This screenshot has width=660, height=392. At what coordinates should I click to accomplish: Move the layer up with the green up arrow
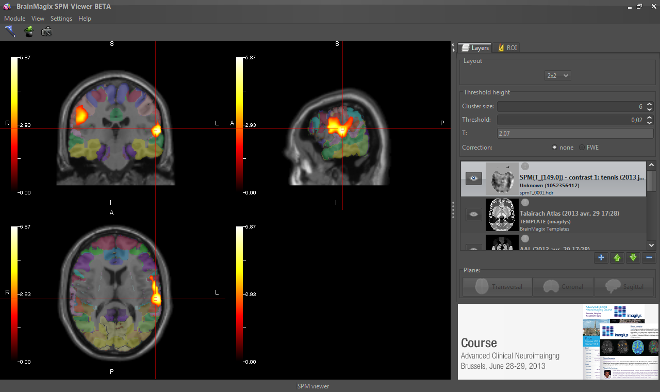tap(617, 258)
